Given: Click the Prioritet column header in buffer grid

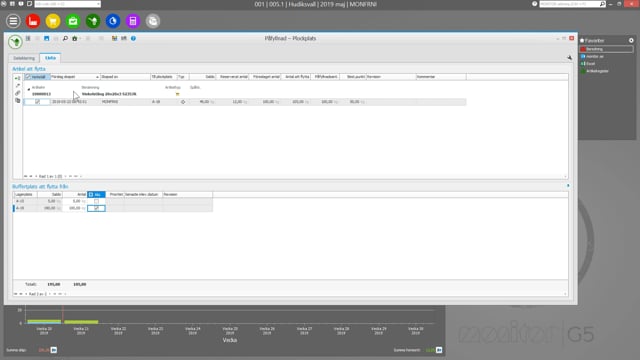Looking at the screenshot, I should point(115,195).
